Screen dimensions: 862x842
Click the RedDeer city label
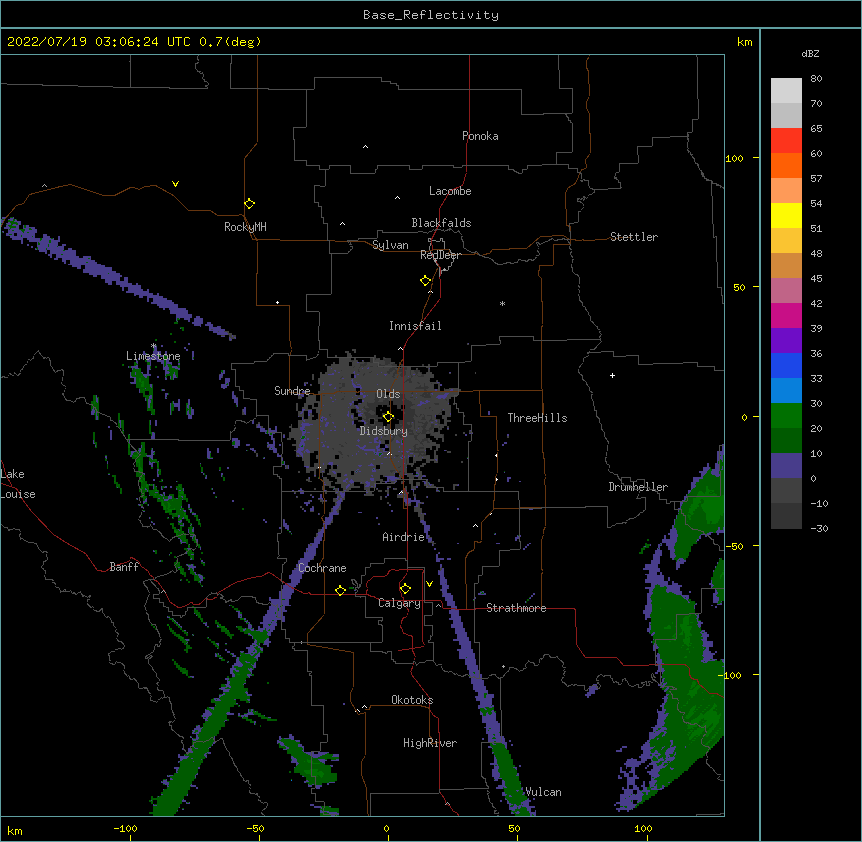pos(440,255)
